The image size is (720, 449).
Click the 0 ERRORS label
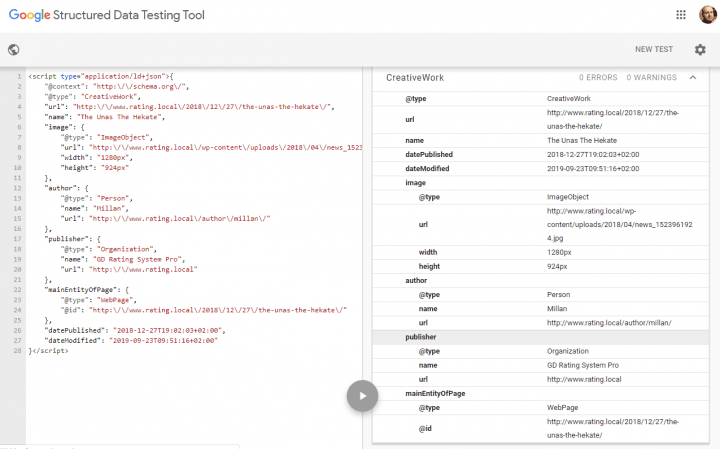click(598, 78)
